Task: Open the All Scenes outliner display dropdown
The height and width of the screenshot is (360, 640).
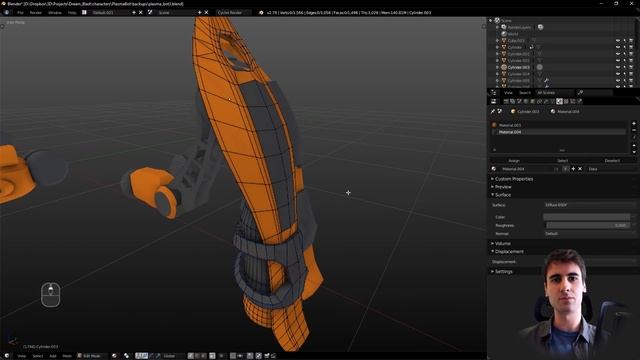Action: (x=554, y=93)
